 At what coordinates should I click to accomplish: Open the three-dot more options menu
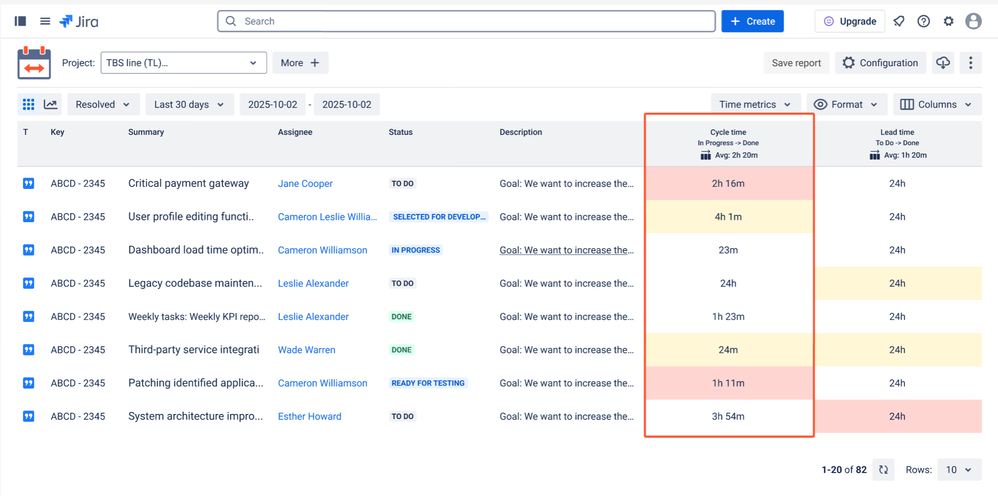pyautogui.click(x=970, y=63)
